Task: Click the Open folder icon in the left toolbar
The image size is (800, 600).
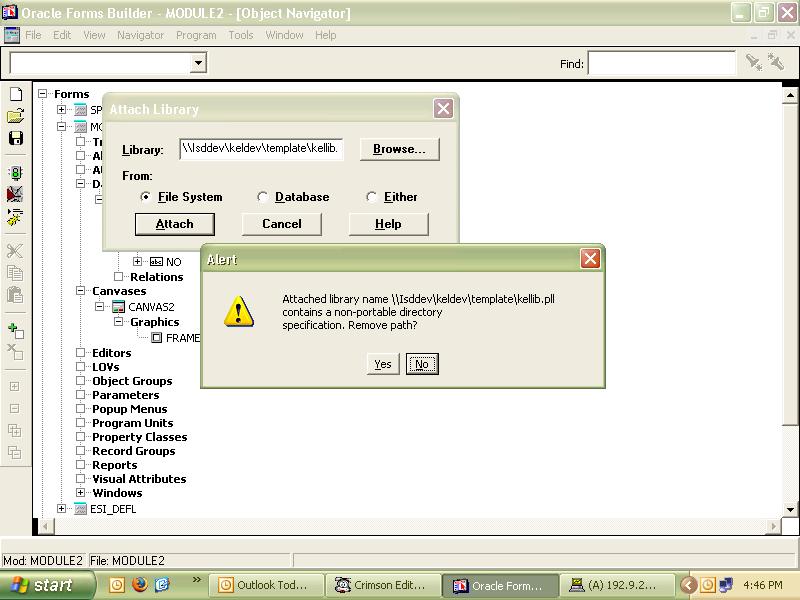Action: coord(16,116)
